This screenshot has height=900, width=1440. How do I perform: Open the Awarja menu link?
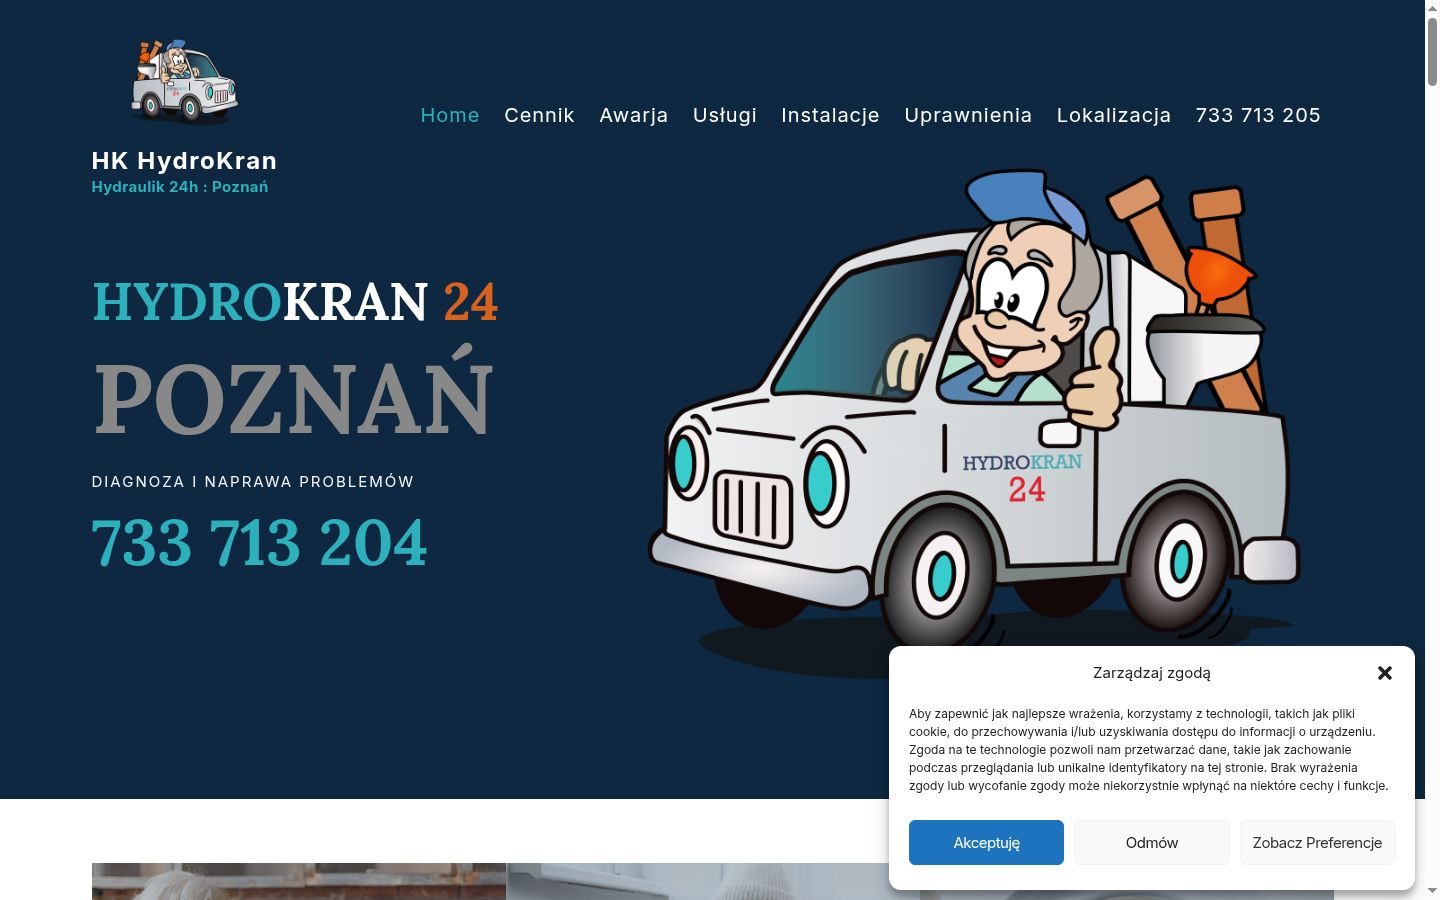coord(634,115)
